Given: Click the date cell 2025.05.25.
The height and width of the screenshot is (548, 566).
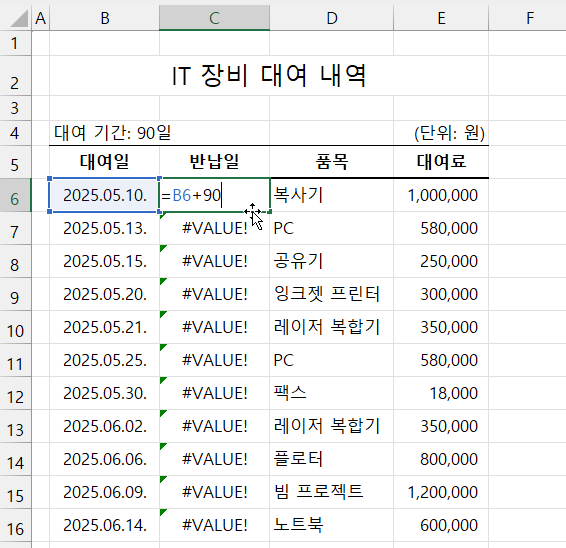Looking at the screenshot, I should tap(105, 360).
